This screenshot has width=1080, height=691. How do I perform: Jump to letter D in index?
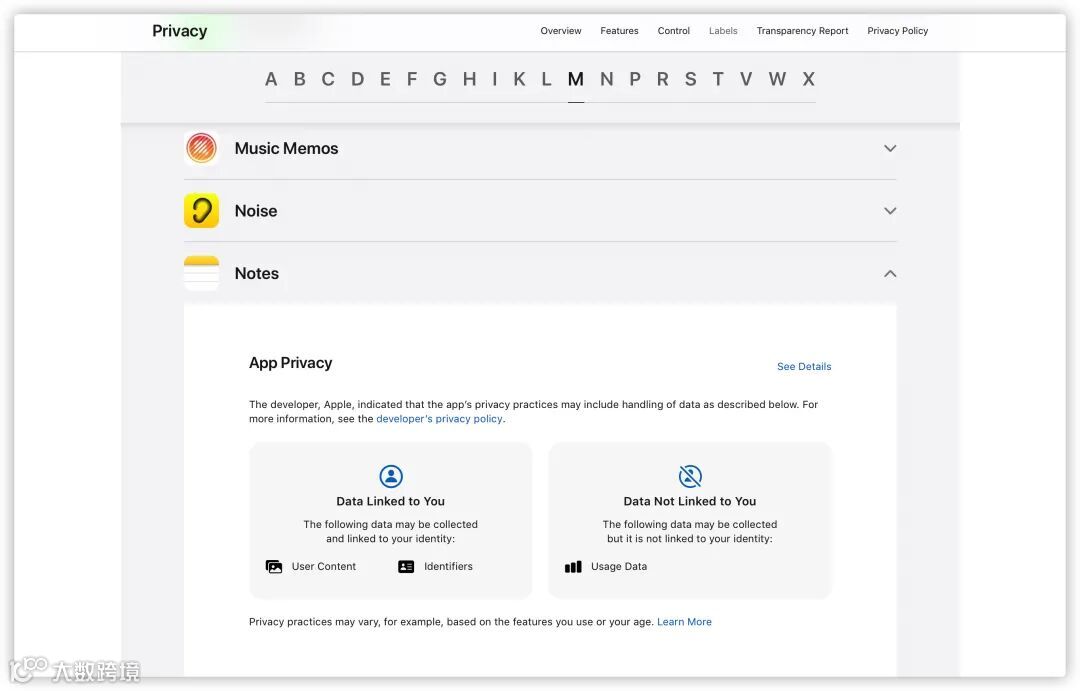[357, 79]
